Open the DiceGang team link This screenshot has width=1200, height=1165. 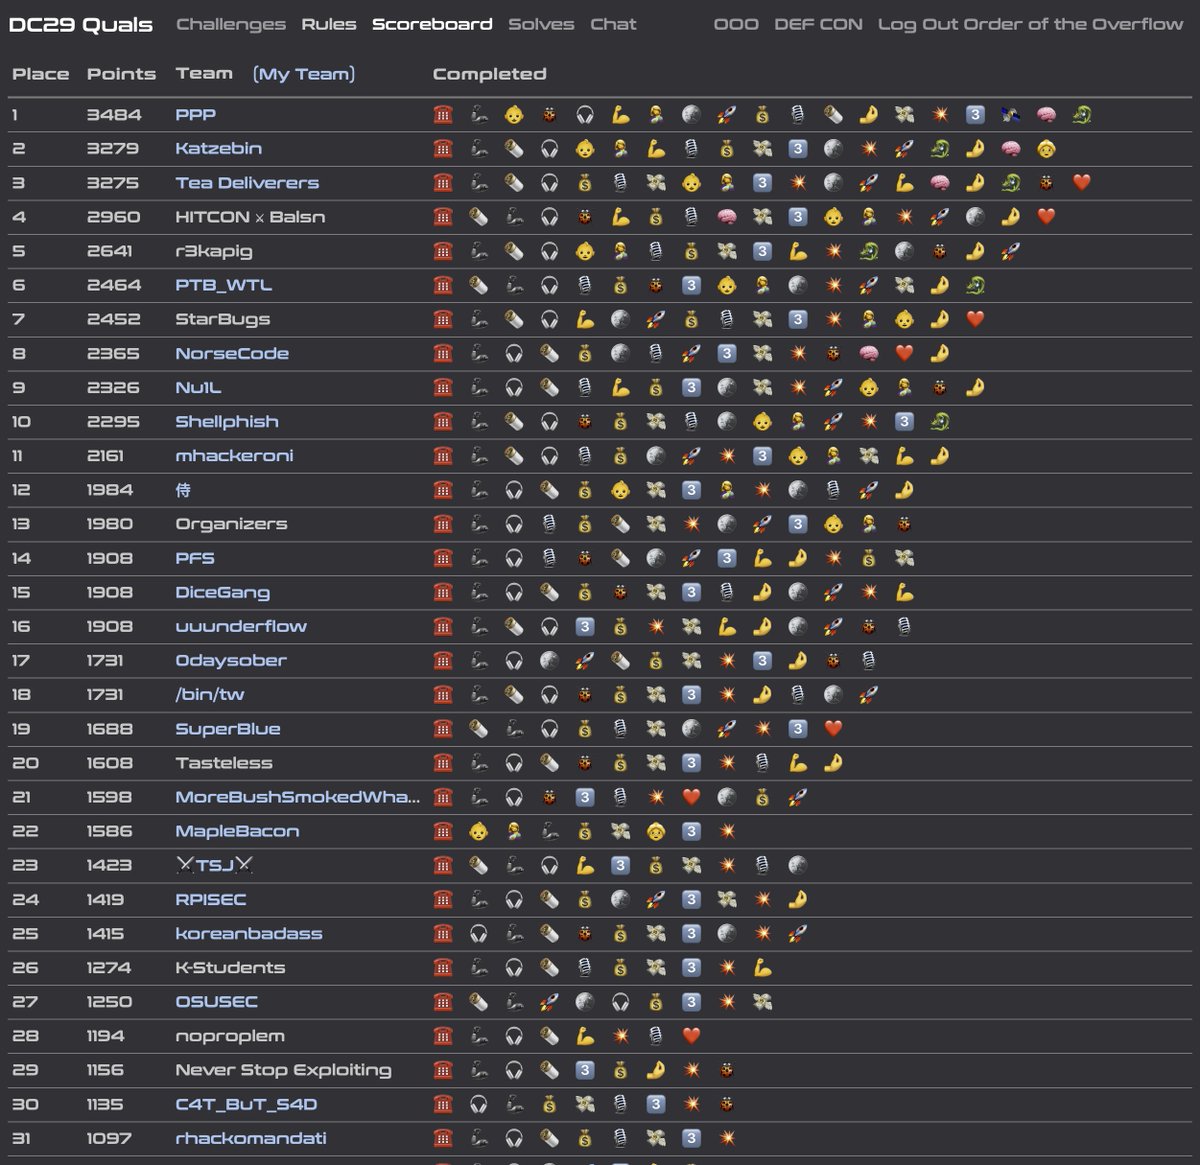click(223, 592)
